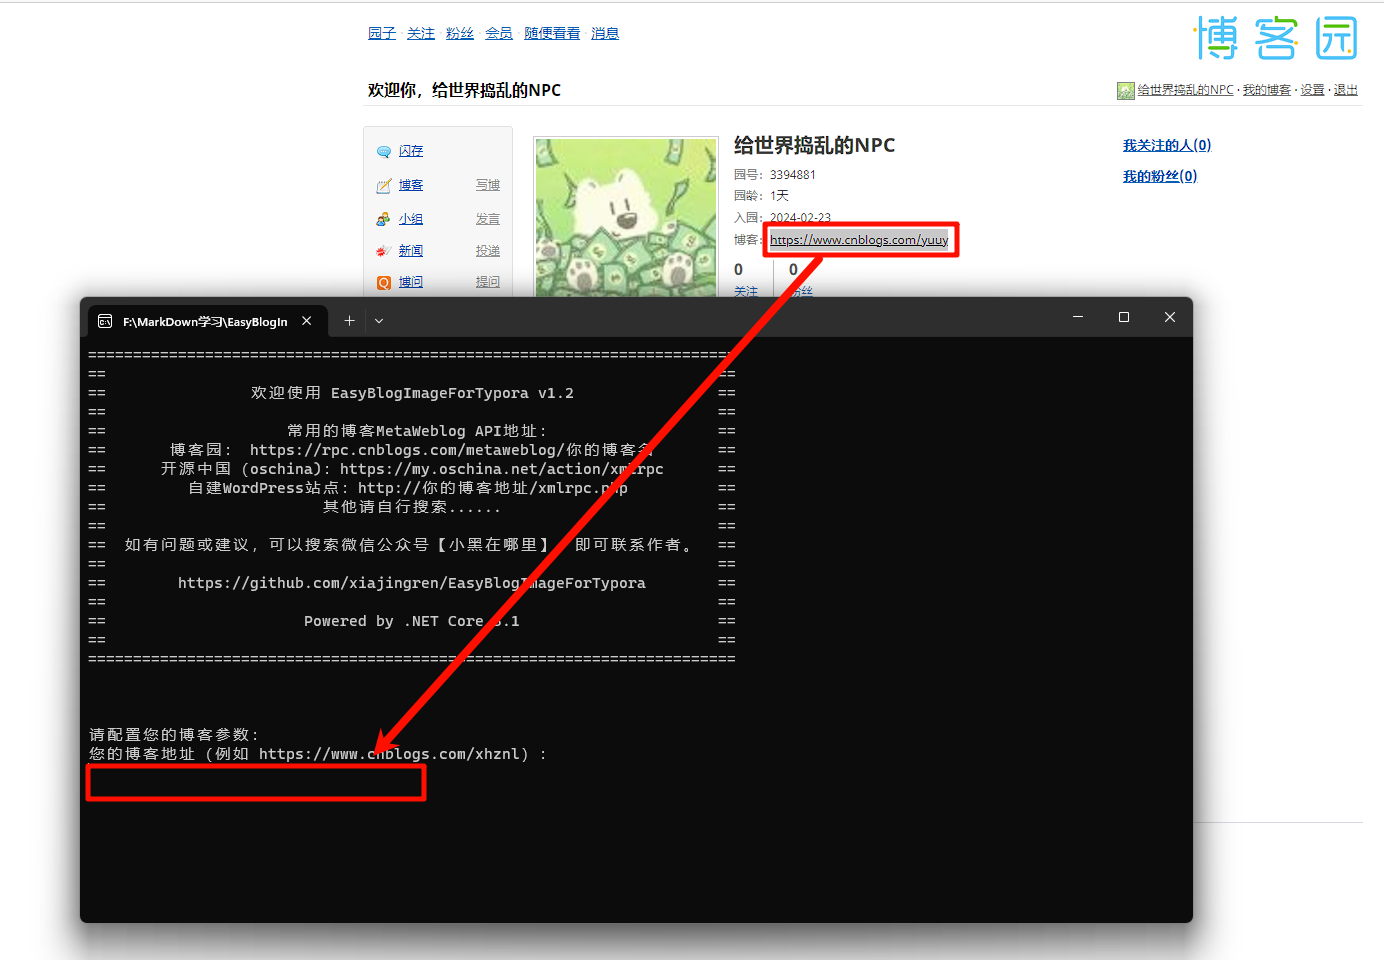
Task: Open the 关注 navigation link
Action: (421, 33)
